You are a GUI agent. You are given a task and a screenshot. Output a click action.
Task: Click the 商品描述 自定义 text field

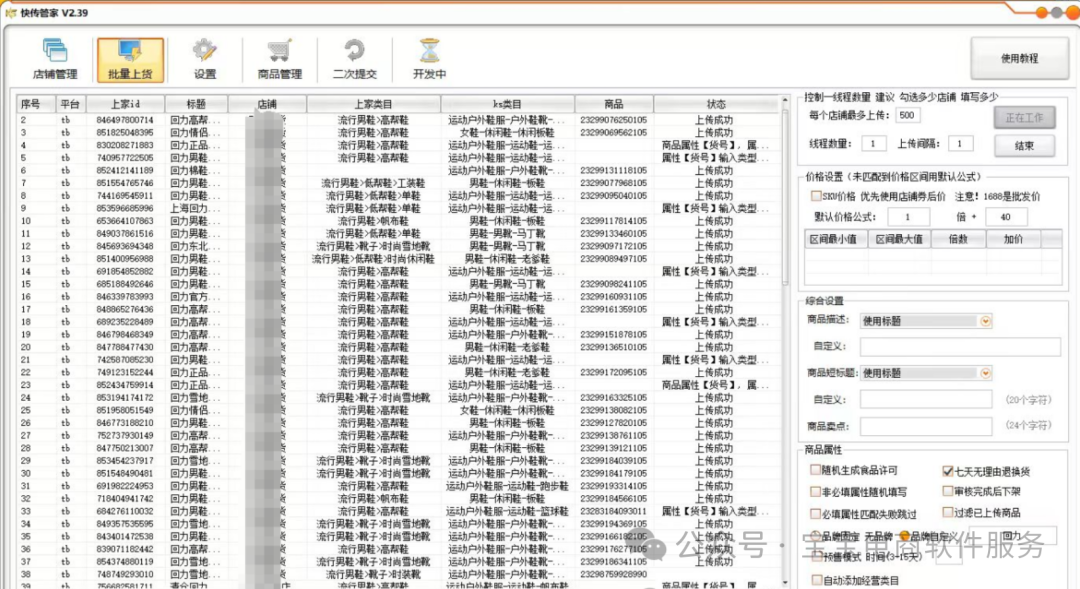(x=960, y=347)
